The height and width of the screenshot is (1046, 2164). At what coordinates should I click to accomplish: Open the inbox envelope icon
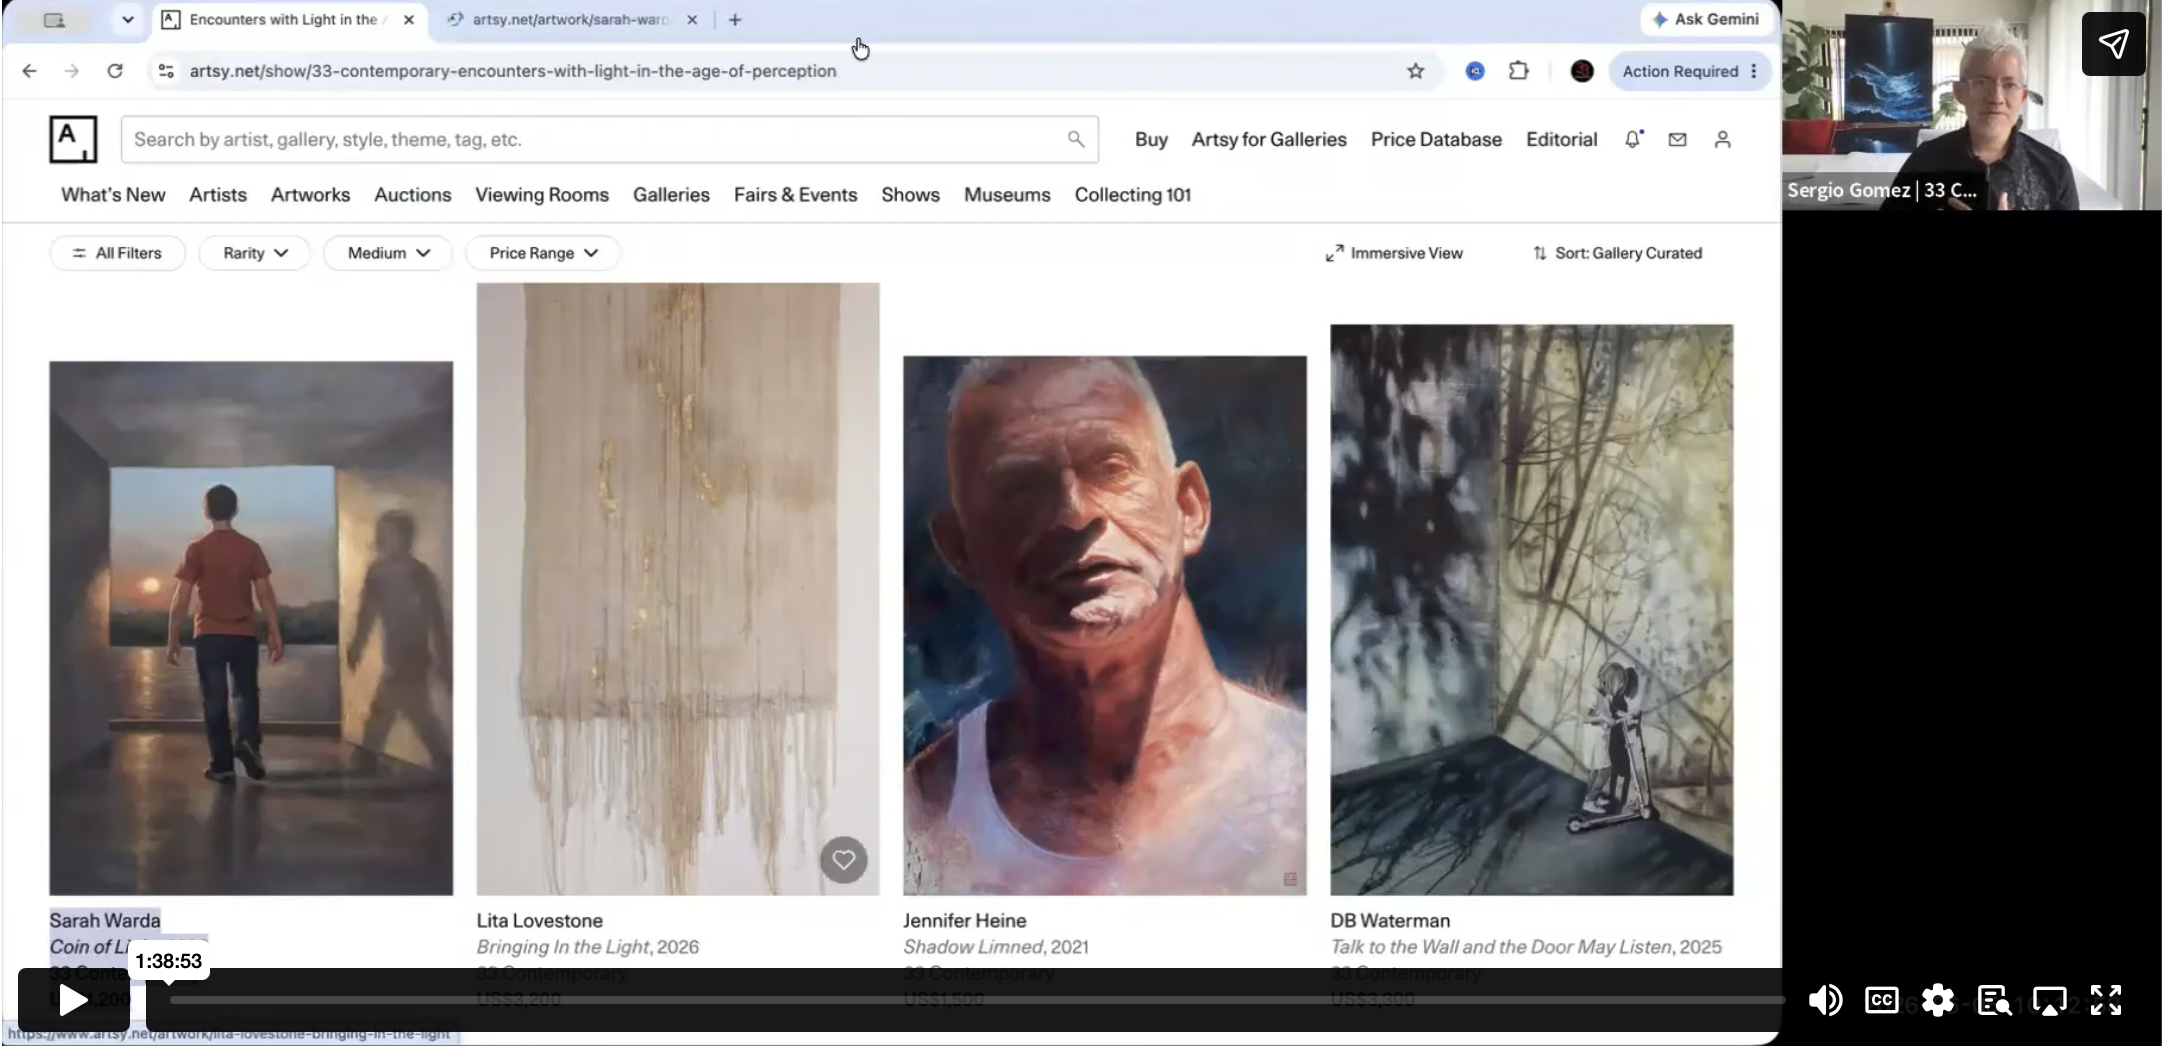1677,139
